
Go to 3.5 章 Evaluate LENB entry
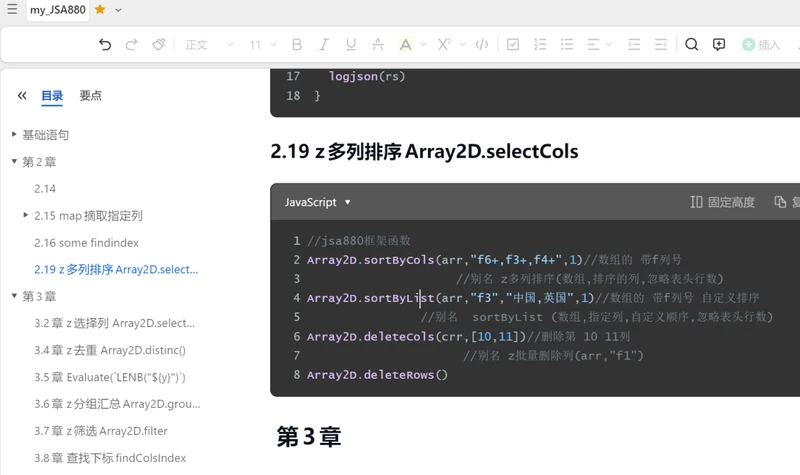(x=110, y=378)
